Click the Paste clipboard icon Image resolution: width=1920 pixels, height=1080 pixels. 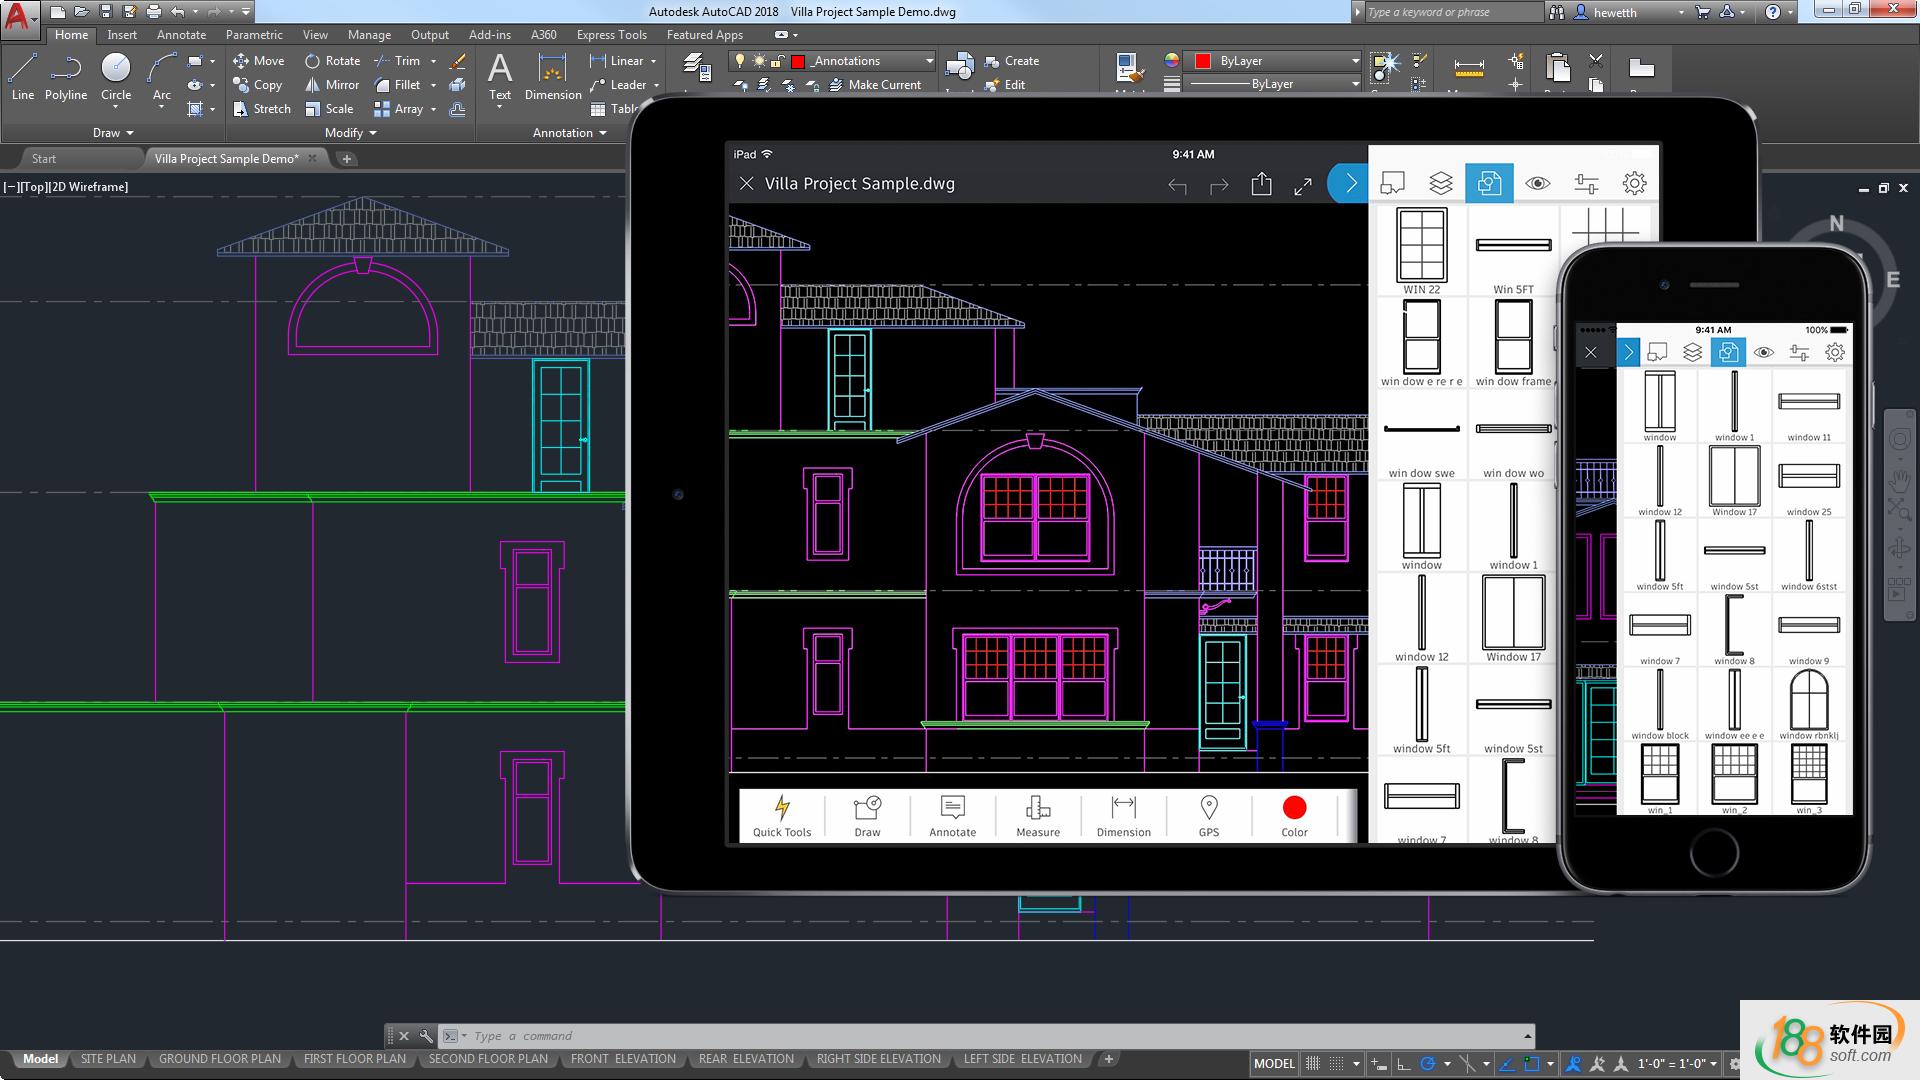(1557, 68)
